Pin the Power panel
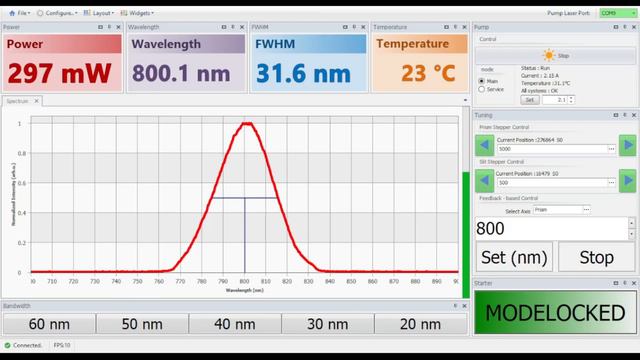 click(x=109, y=27)
